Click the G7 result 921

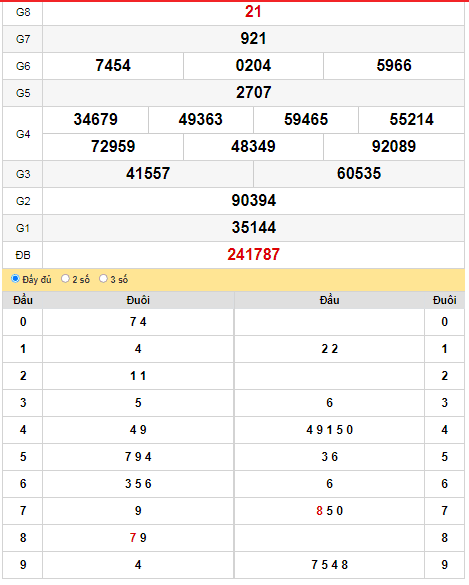pyautogui.click(x=253, y=39)
